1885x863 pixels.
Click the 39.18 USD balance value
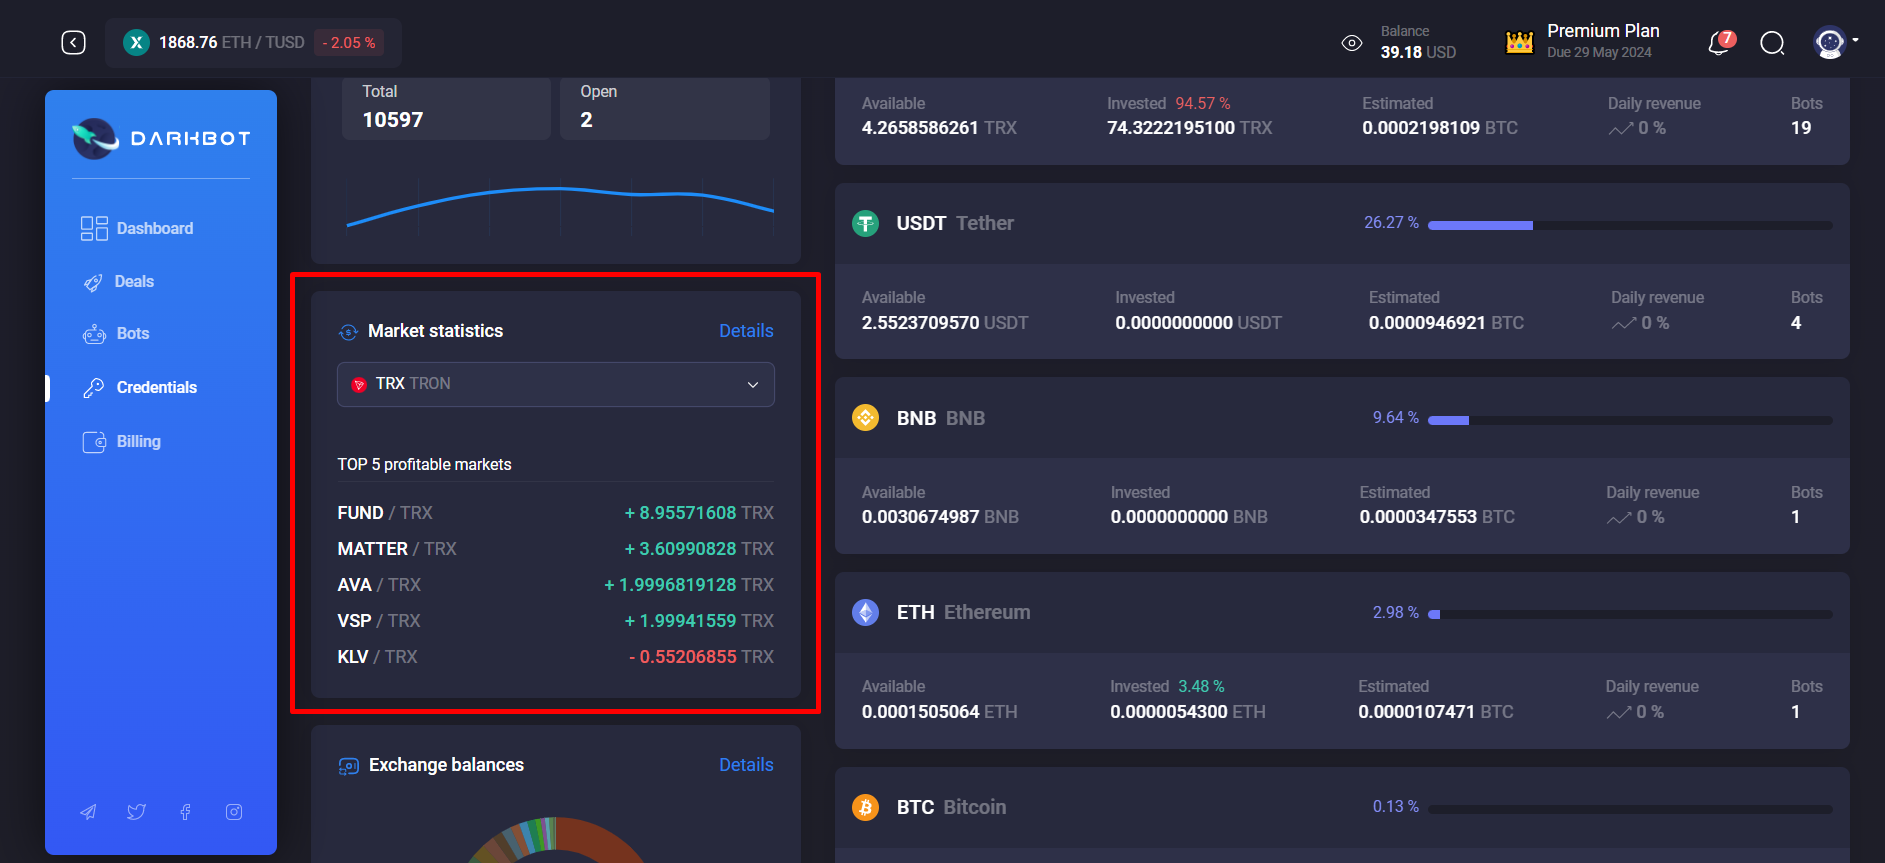pos(1418,52)
